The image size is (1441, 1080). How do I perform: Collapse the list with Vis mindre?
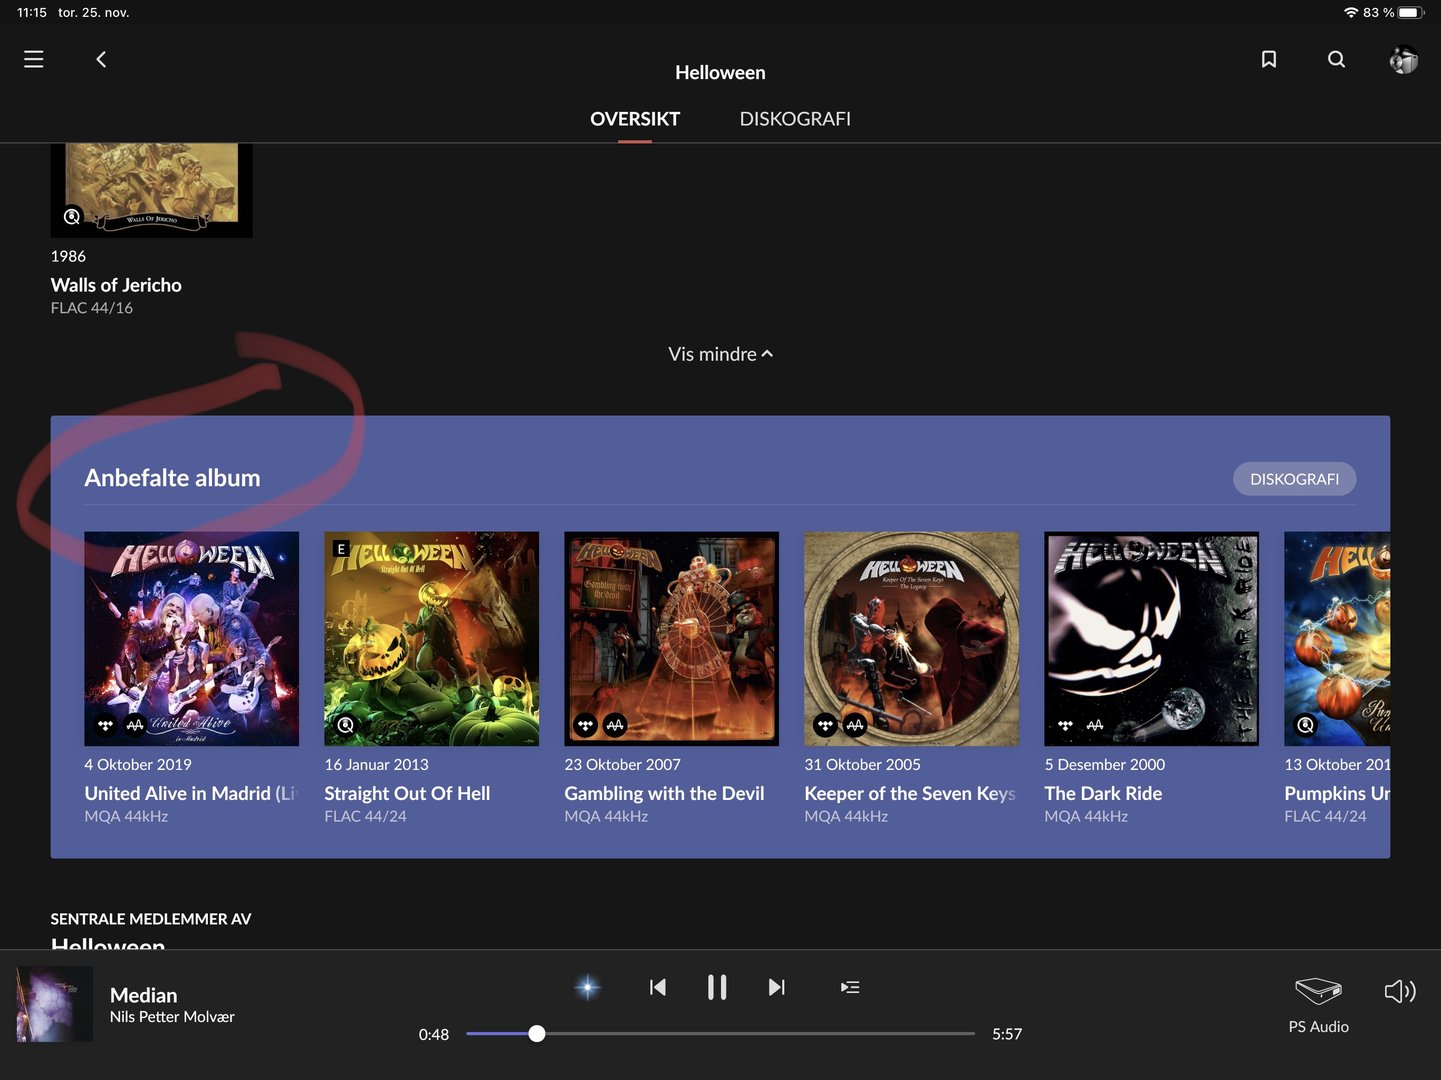[720, 354]
